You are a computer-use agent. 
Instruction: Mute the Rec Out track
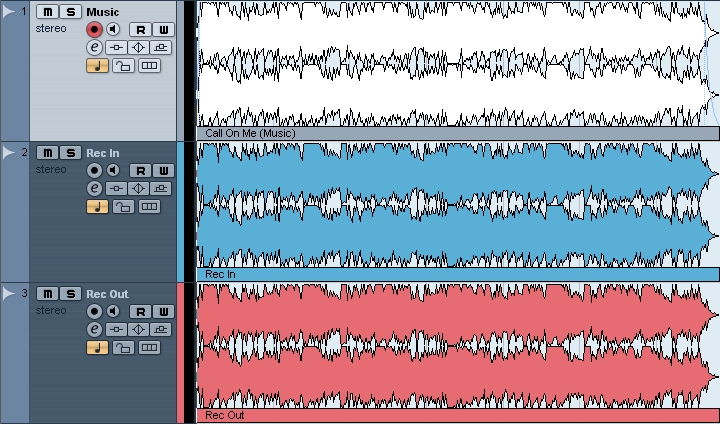click(x=47, y=294)
